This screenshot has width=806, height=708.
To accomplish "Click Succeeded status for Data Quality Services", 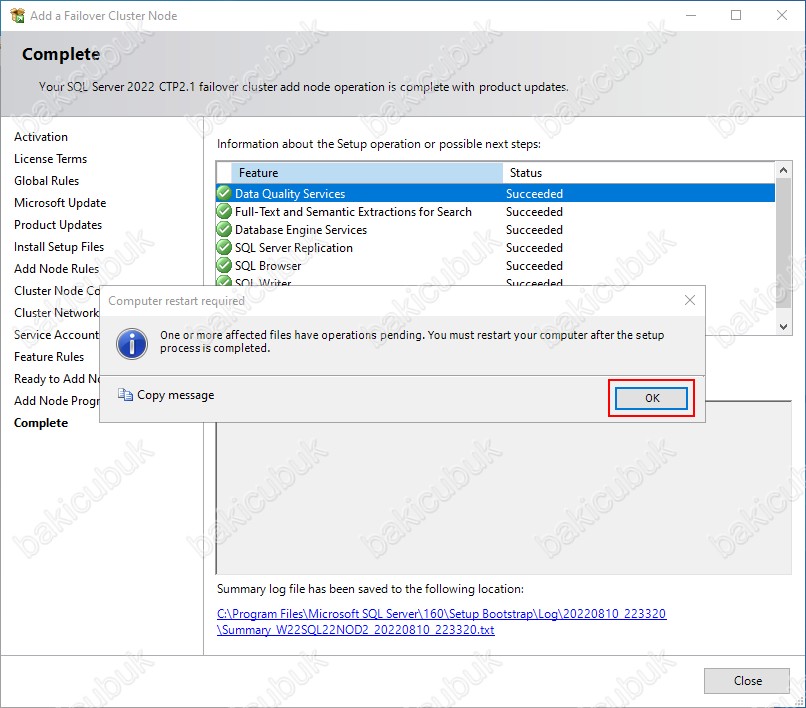I will coord(534,194).
